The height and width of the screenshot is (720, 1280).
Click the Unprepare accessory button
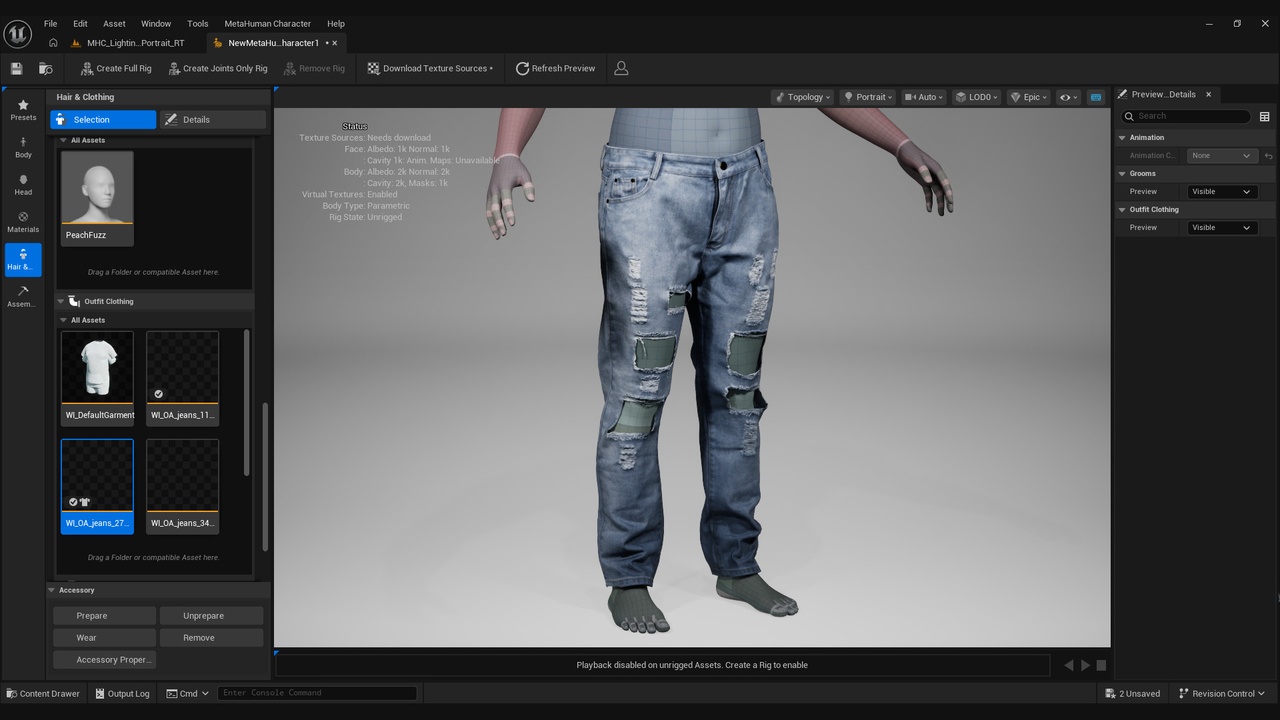pyautogui.click(x=212, y=616)
